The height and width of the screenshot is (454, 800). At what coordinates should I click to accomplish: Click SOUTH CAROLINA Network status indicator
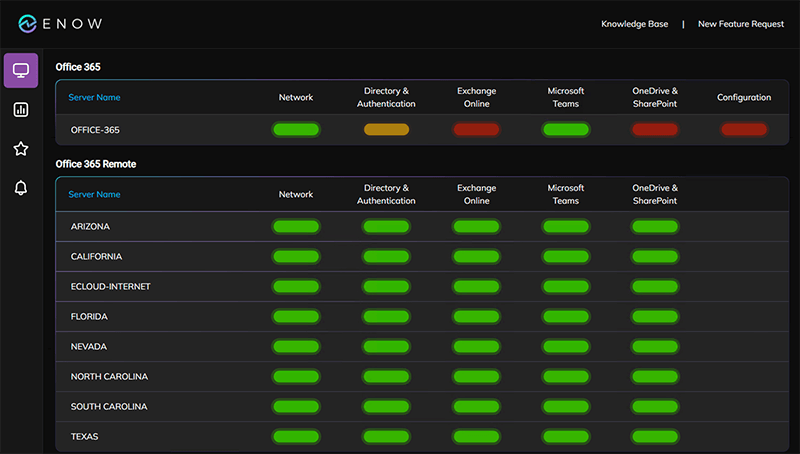click(x=296, y=407)
